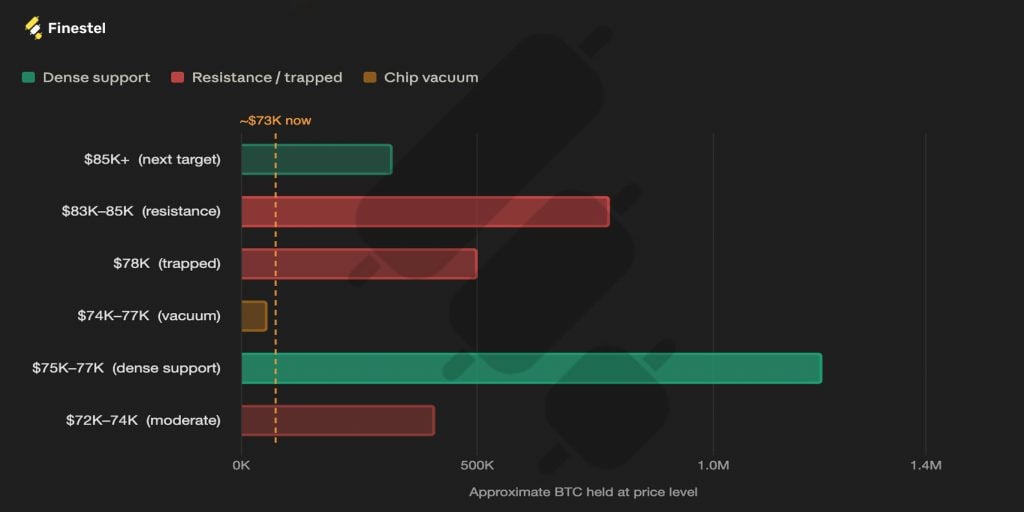Screen dimensions: 1024x512
Task: Click the orange Chip vacuum legend swatch
Action: (x=370, y=78)
